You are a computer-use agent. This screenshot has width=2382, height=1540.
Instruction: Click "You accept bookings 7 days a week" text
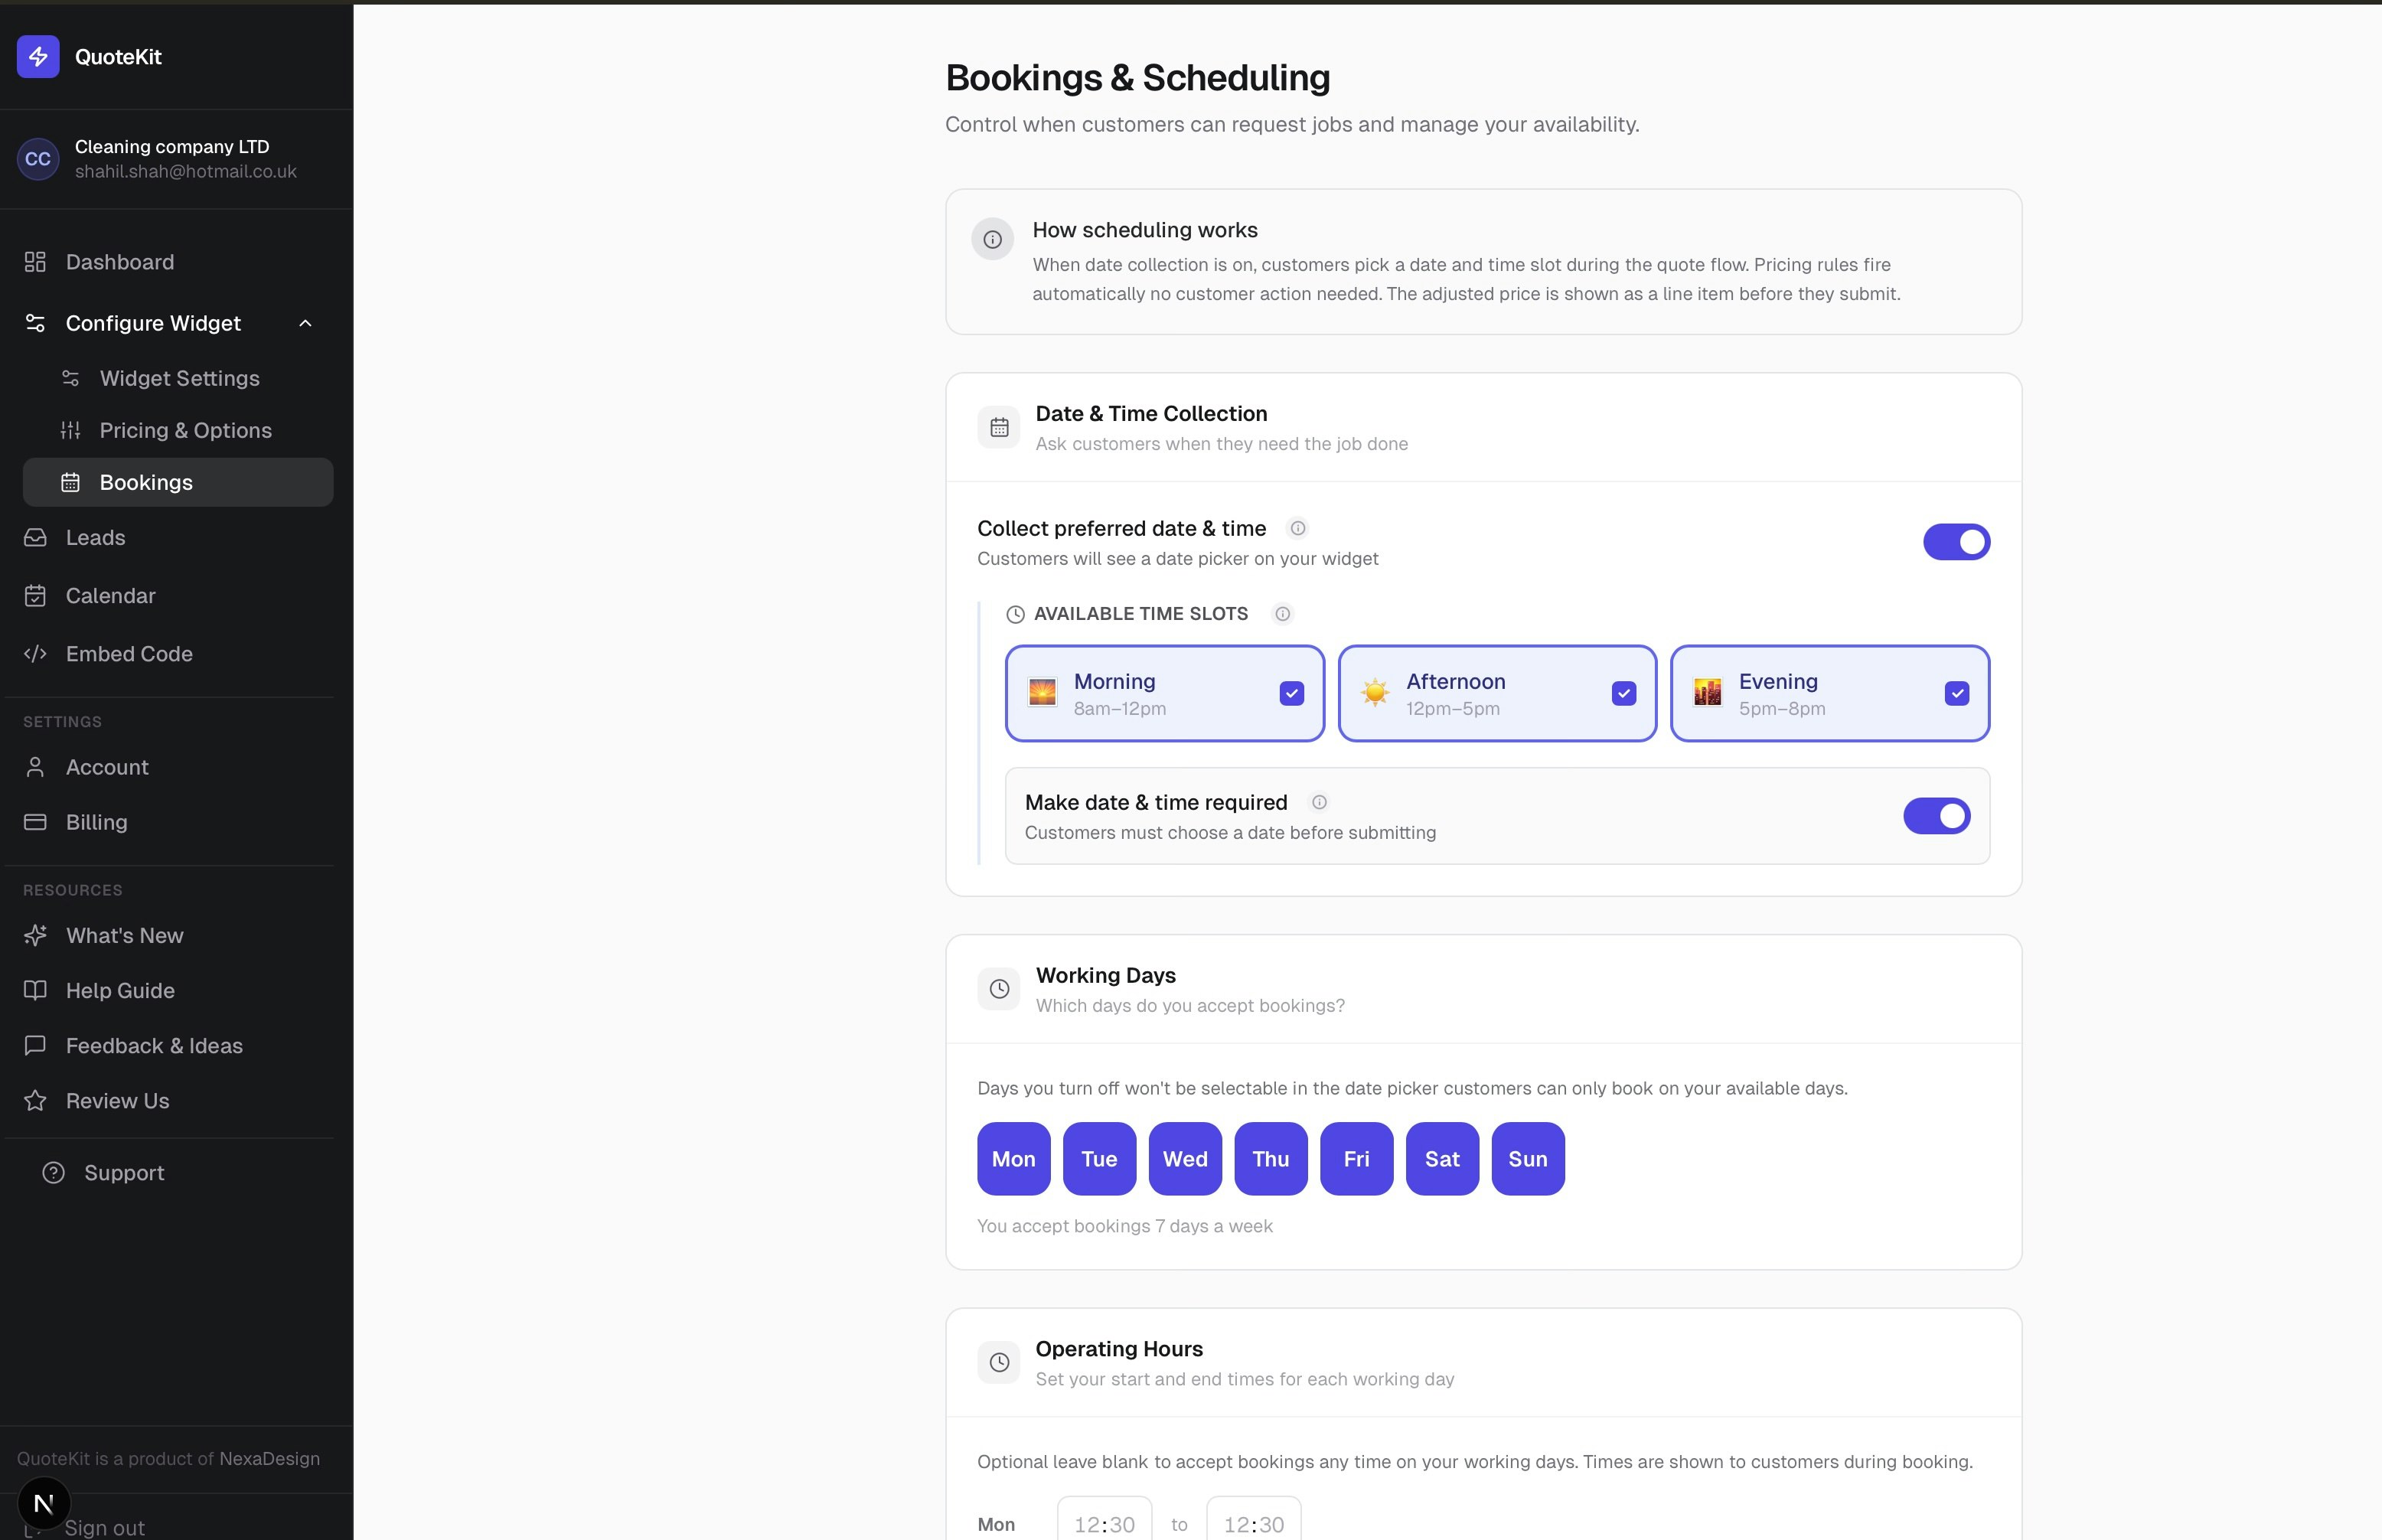point(1125,1226)
